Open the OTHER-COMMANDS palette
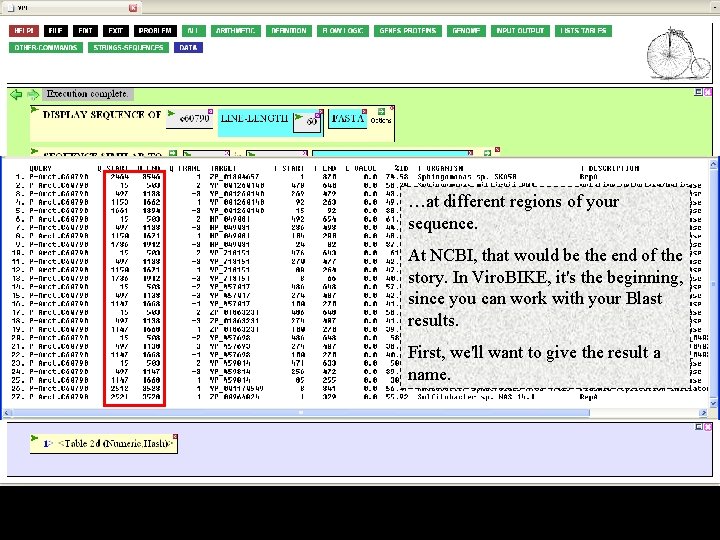The height and width of the screenshot is (540, 720). coord(46,47)
